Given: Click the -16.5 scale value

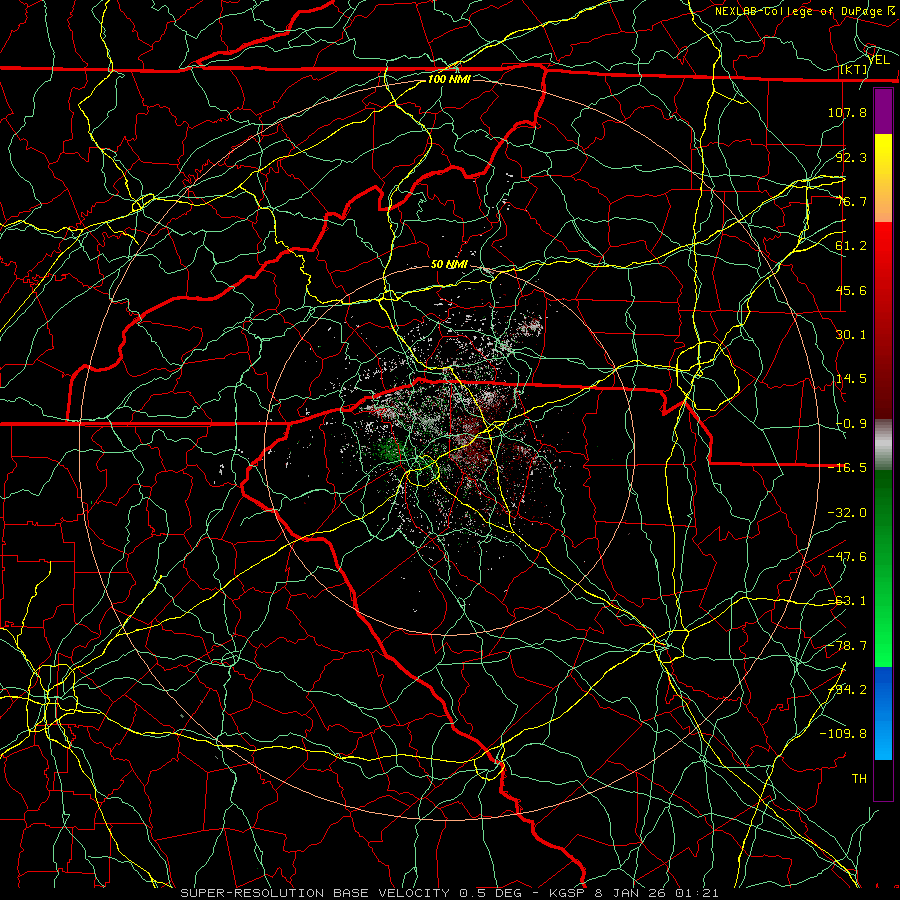Looking at the screenshot, I should (x=847, y=468).
